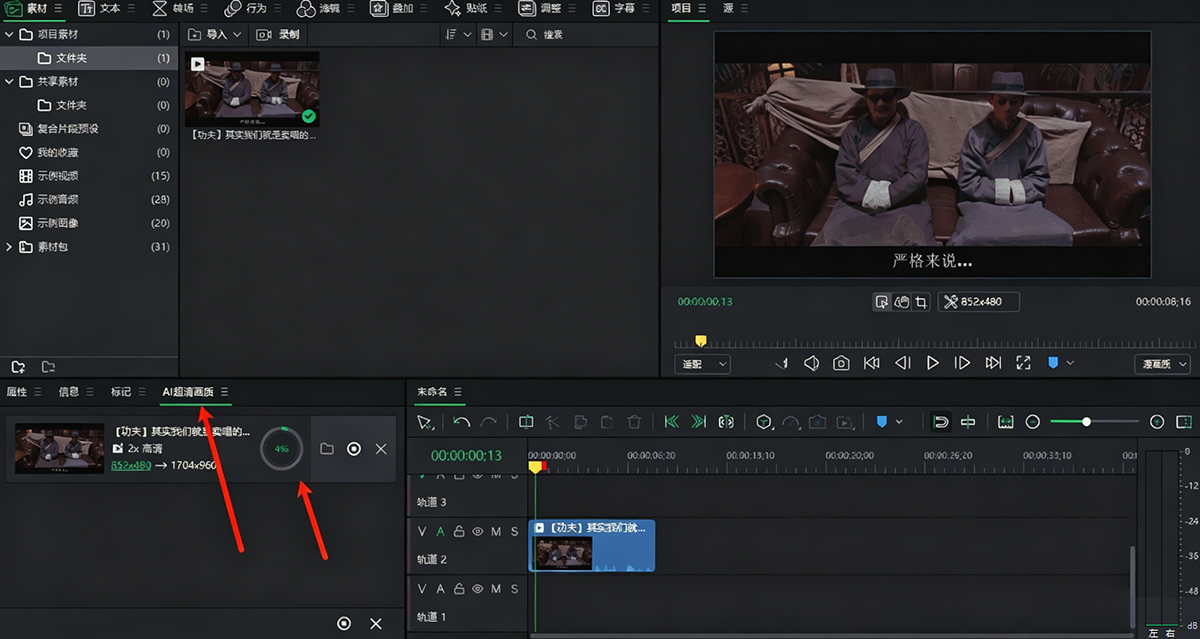
Task: Open the 贴纸 stickers tab
Action: 466,8
